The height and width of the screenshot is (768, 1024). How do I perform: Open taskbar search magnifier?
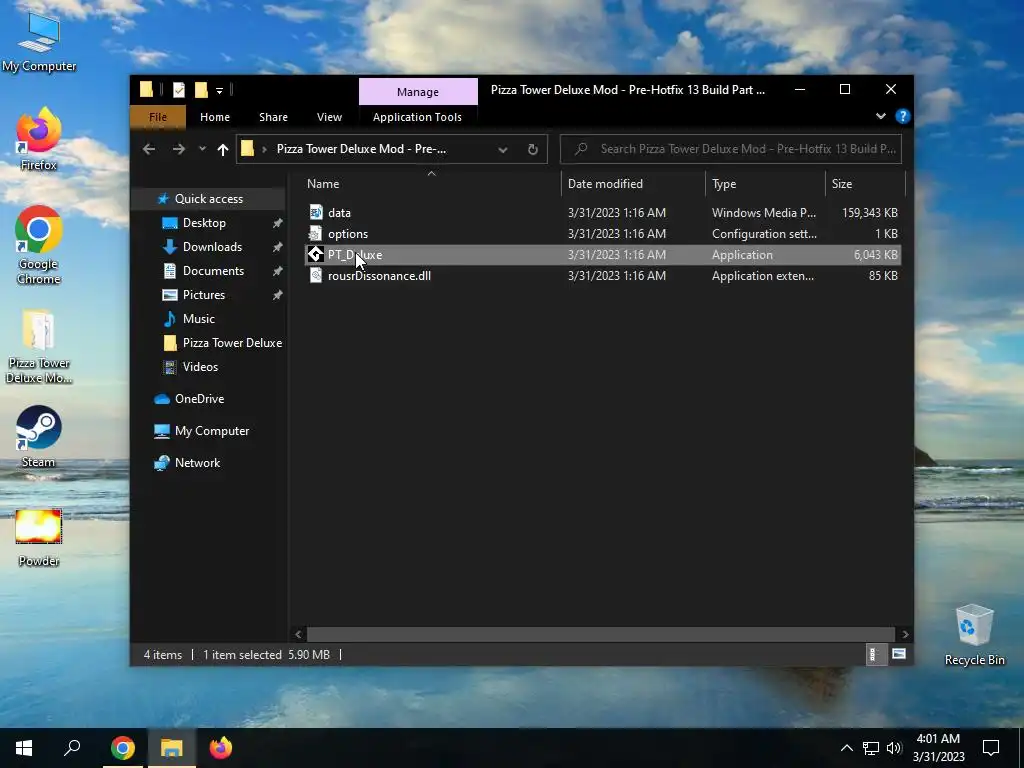point(72,748)
